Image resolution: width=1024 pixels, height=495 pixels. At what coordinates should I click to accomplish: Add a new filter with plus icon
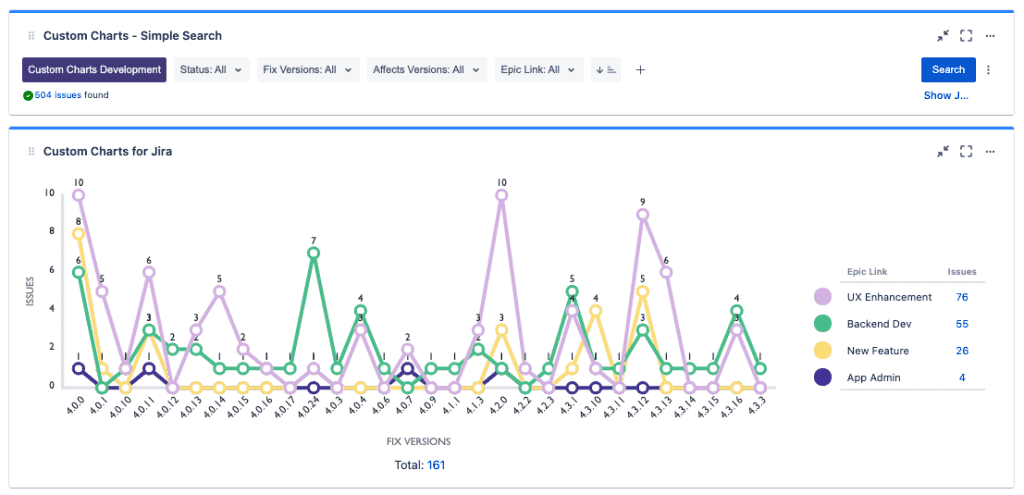(x=641, y=70)
